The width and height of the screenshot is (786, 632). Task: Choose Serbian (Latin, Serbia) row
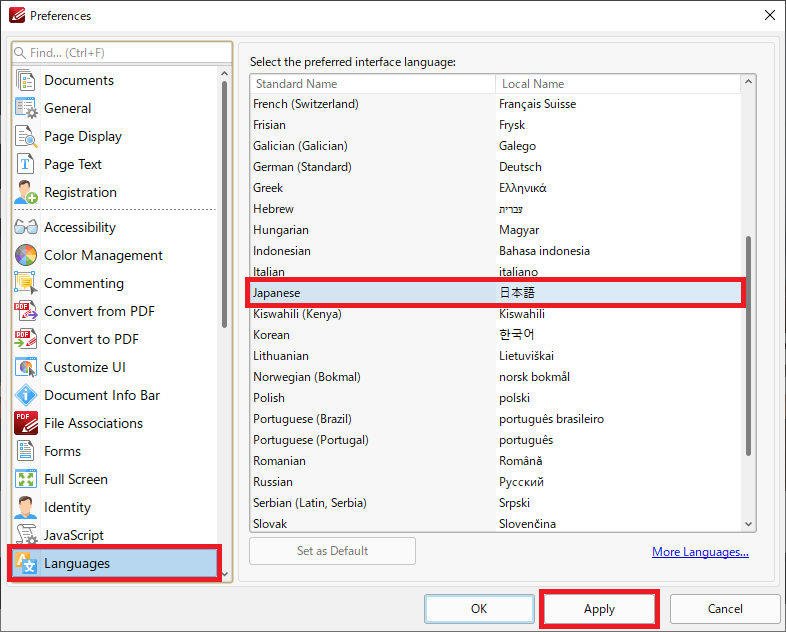click(x=495, y=503)
